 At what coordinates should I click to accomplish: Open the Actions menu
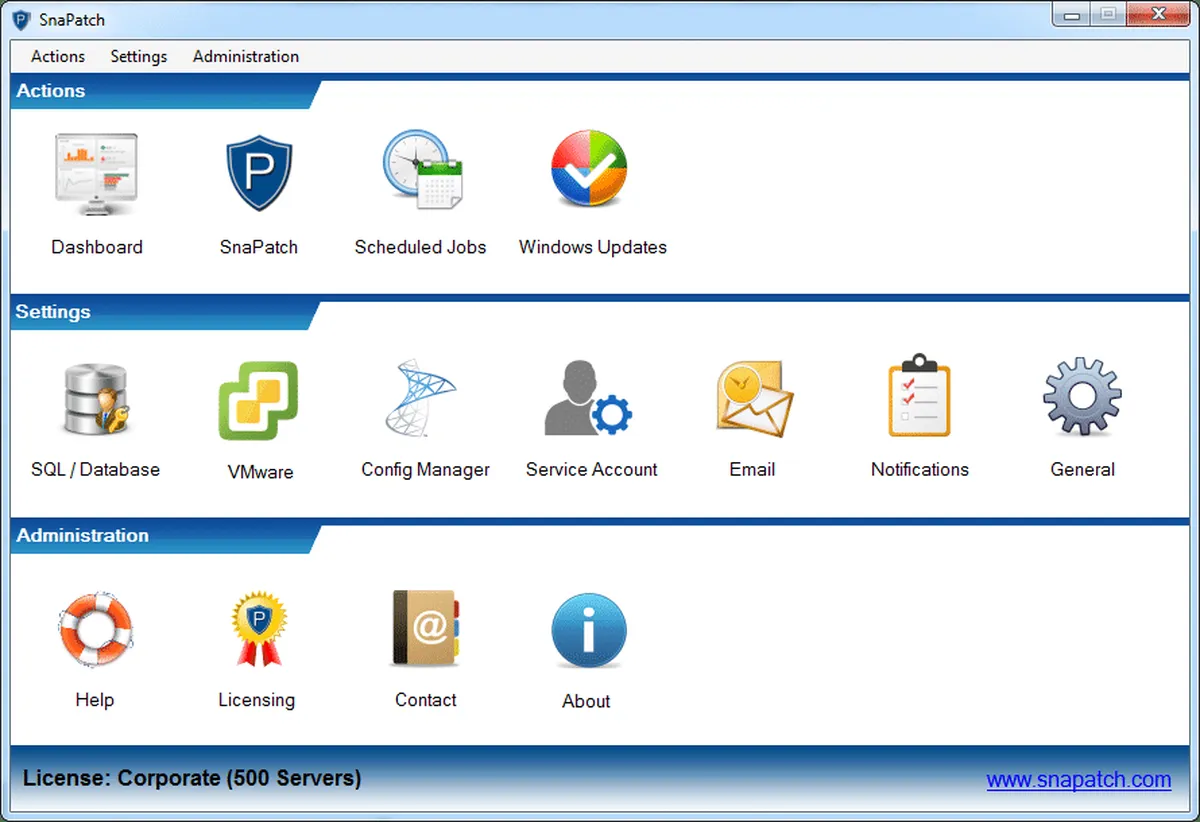(x=58, y=57)
